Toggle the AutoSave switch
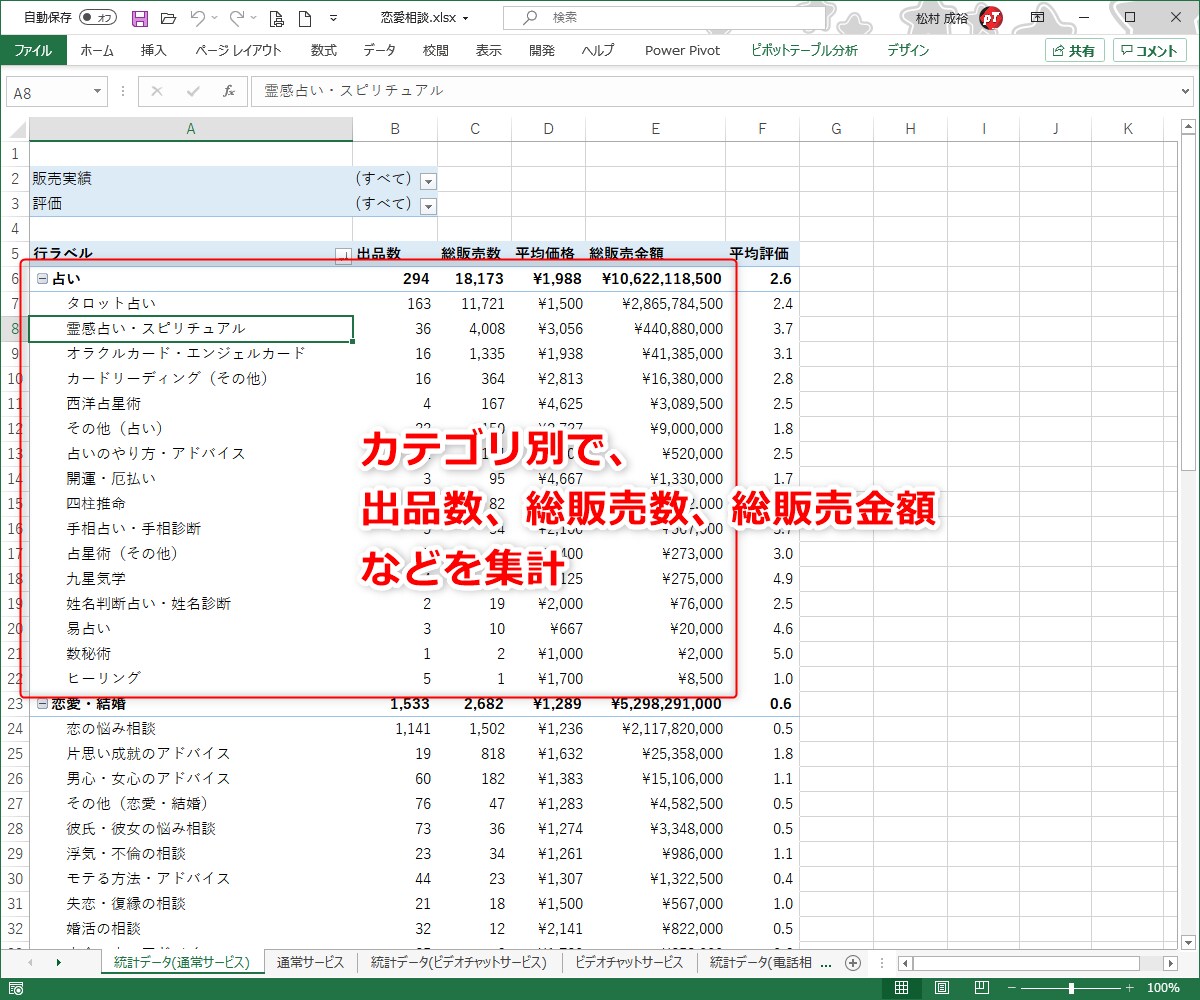This screenshot has width=1200, height=1000. [97, 18]
